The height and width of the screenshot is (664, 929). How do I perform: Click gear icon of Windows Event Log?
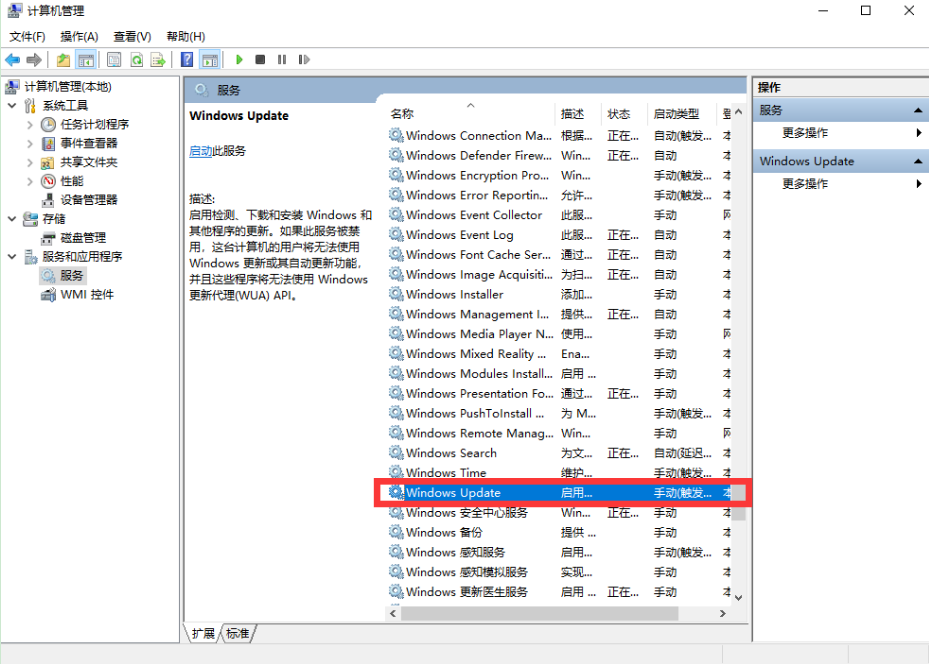click(396, 235)
